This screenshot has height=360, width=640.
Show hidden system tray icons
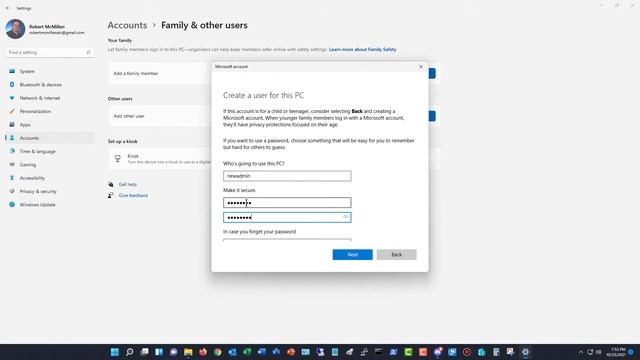point(581,352)
